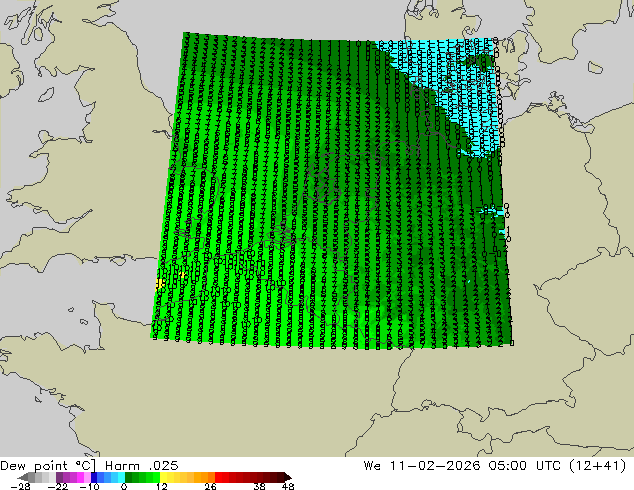Click the 'We 11-02-2026 05:00 UTC (12+41)' timestamp
634x490 pixels.
[x=495, y=466]
